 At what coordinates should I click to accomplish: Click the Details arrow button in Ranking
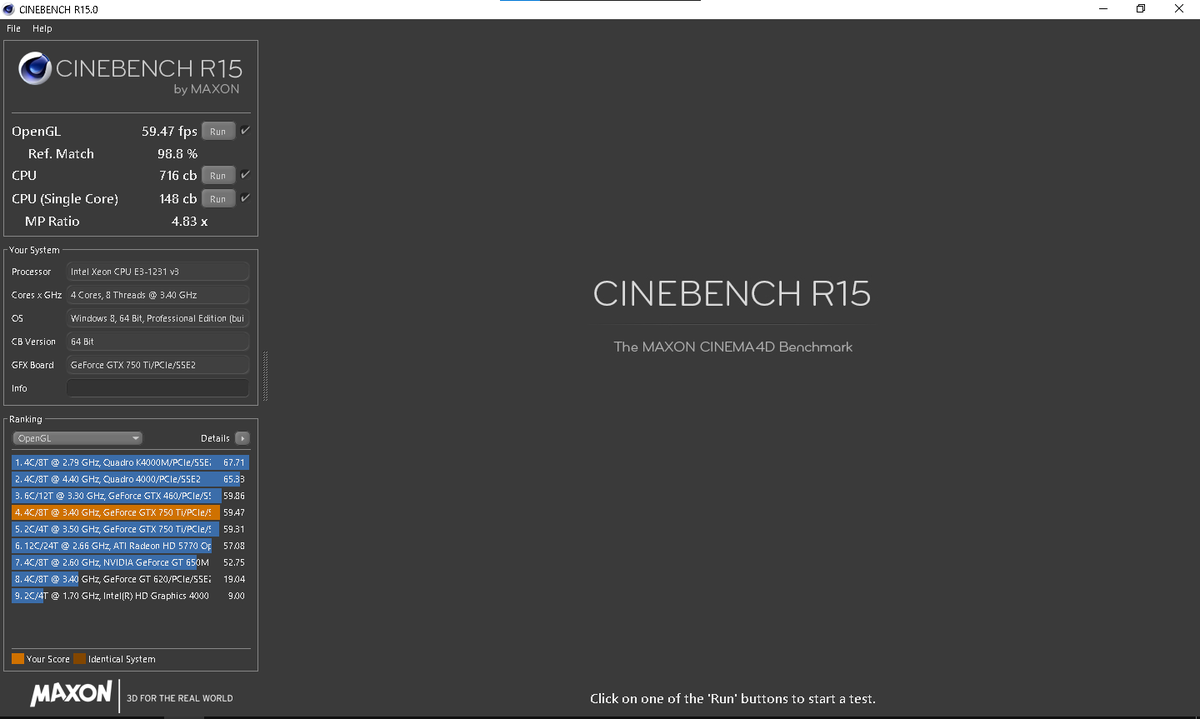243,438
